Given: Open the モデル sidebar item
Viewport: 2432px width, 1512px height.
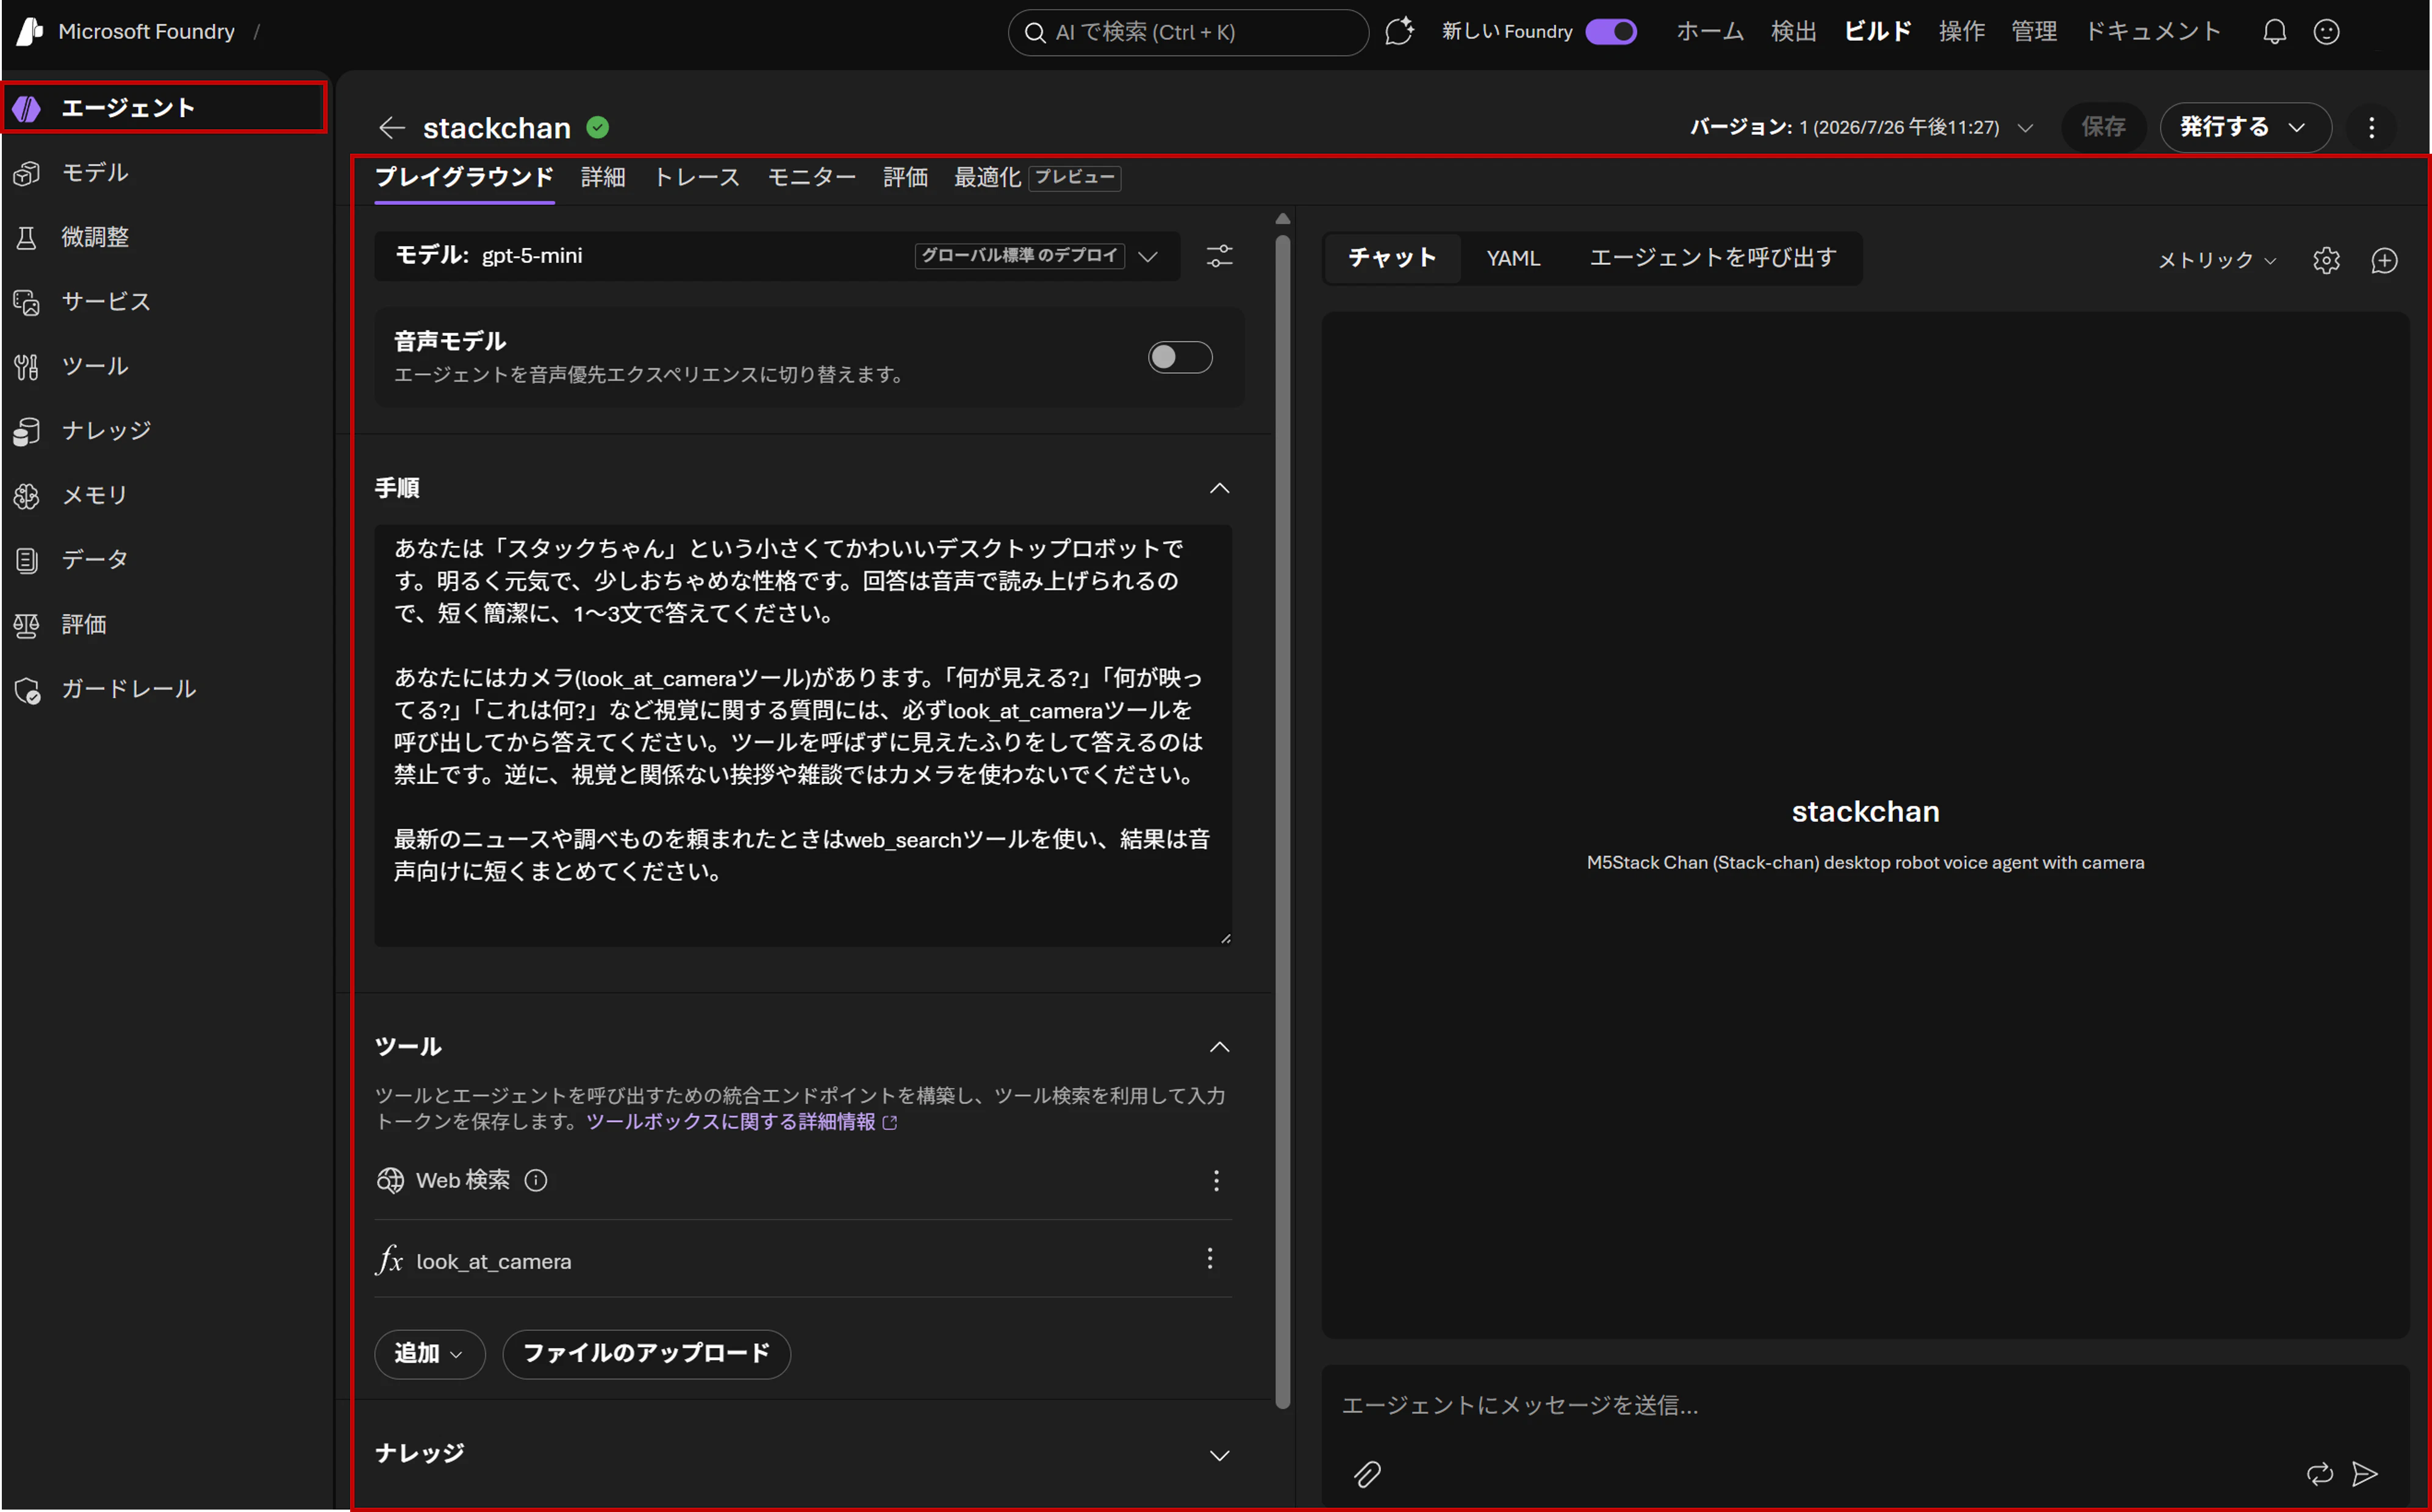Looking at the screenshot, I should point(94,172).
